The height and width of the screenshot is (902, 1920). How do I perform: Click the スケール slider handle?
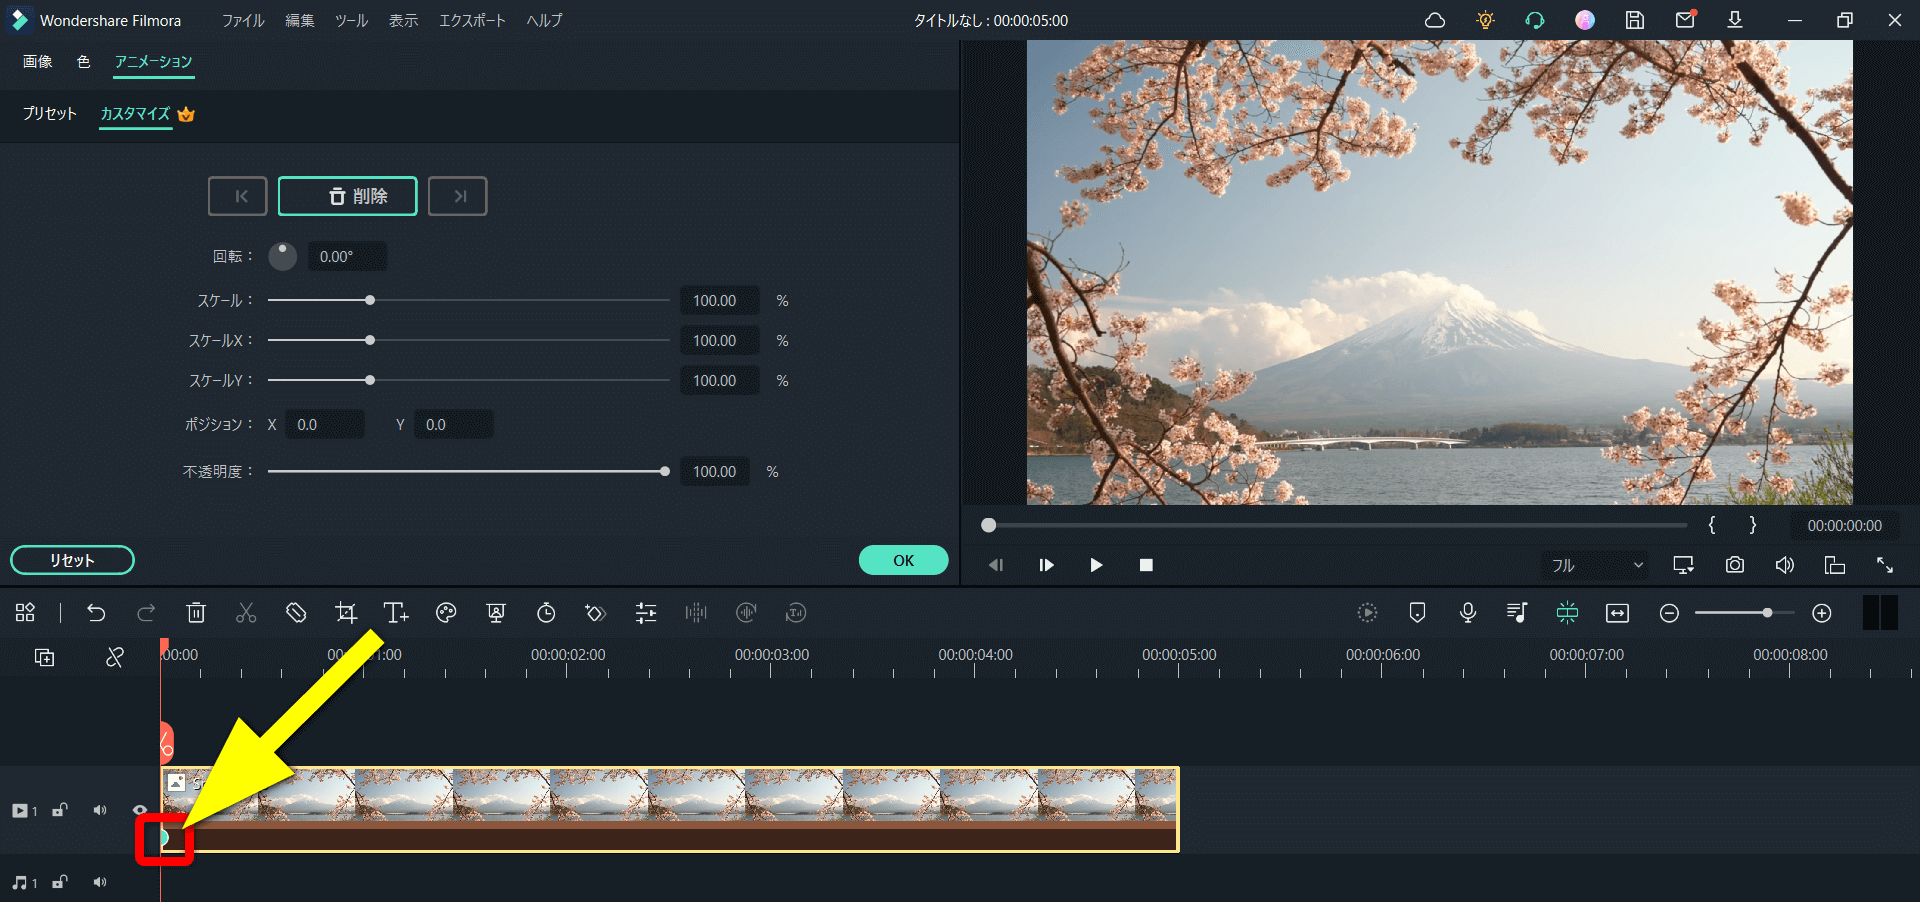[370, 300]
